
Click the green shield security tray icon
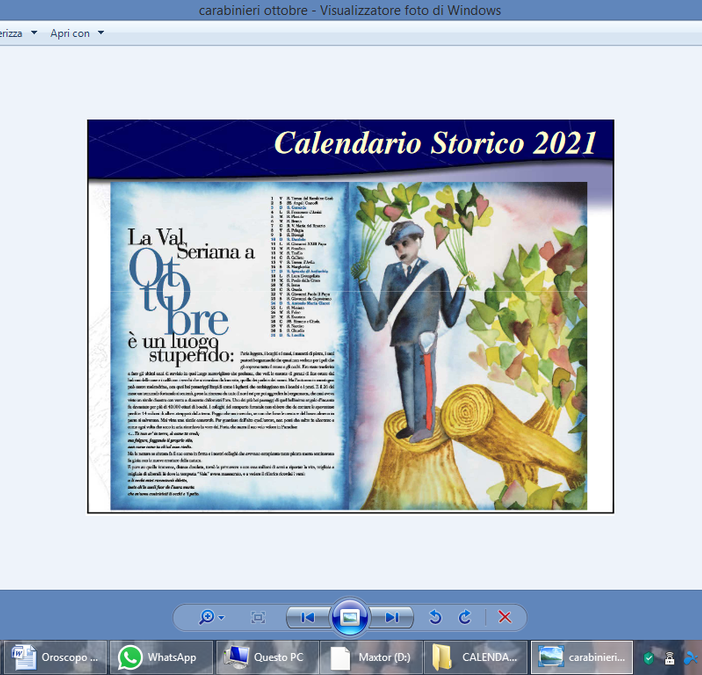tap(649, 658)
